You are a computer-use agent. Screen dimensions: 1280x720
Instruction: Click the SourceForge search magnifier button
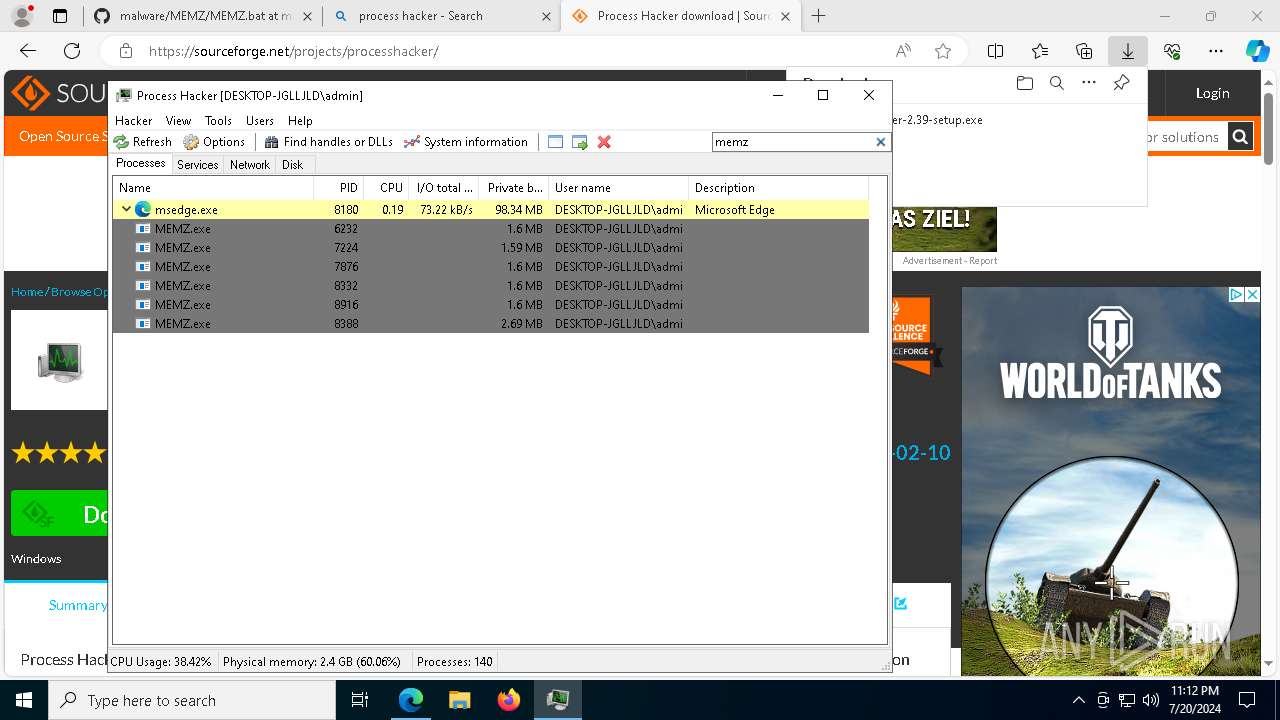point(1240,137)
